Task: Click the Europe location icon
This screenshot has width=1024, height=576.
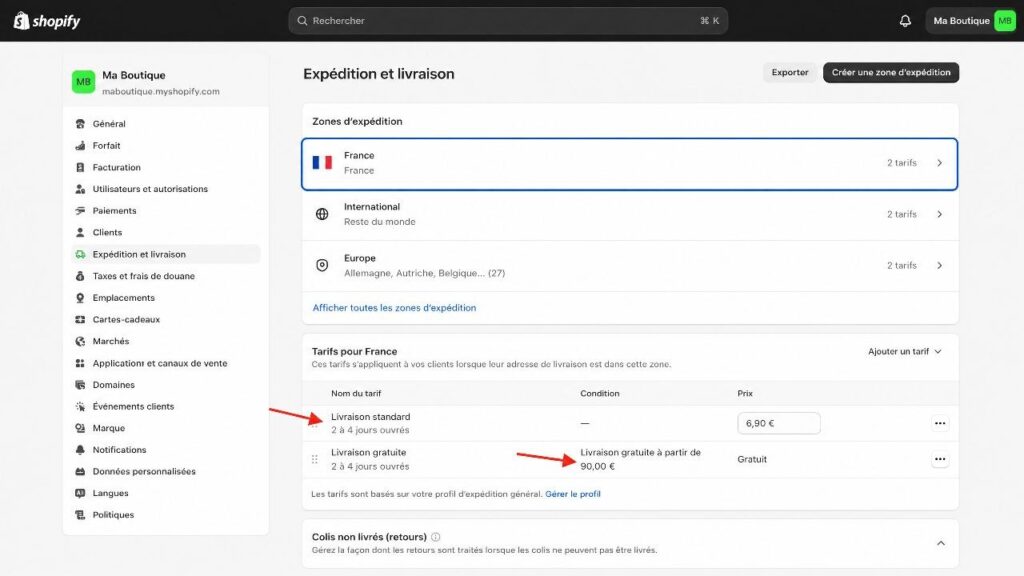Action: (322, 265)
